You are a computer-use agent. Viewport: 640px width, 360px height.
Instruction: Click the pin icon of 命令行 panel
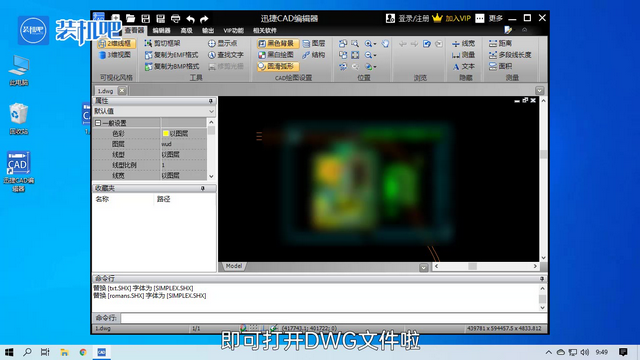click(x=542, y=278)
